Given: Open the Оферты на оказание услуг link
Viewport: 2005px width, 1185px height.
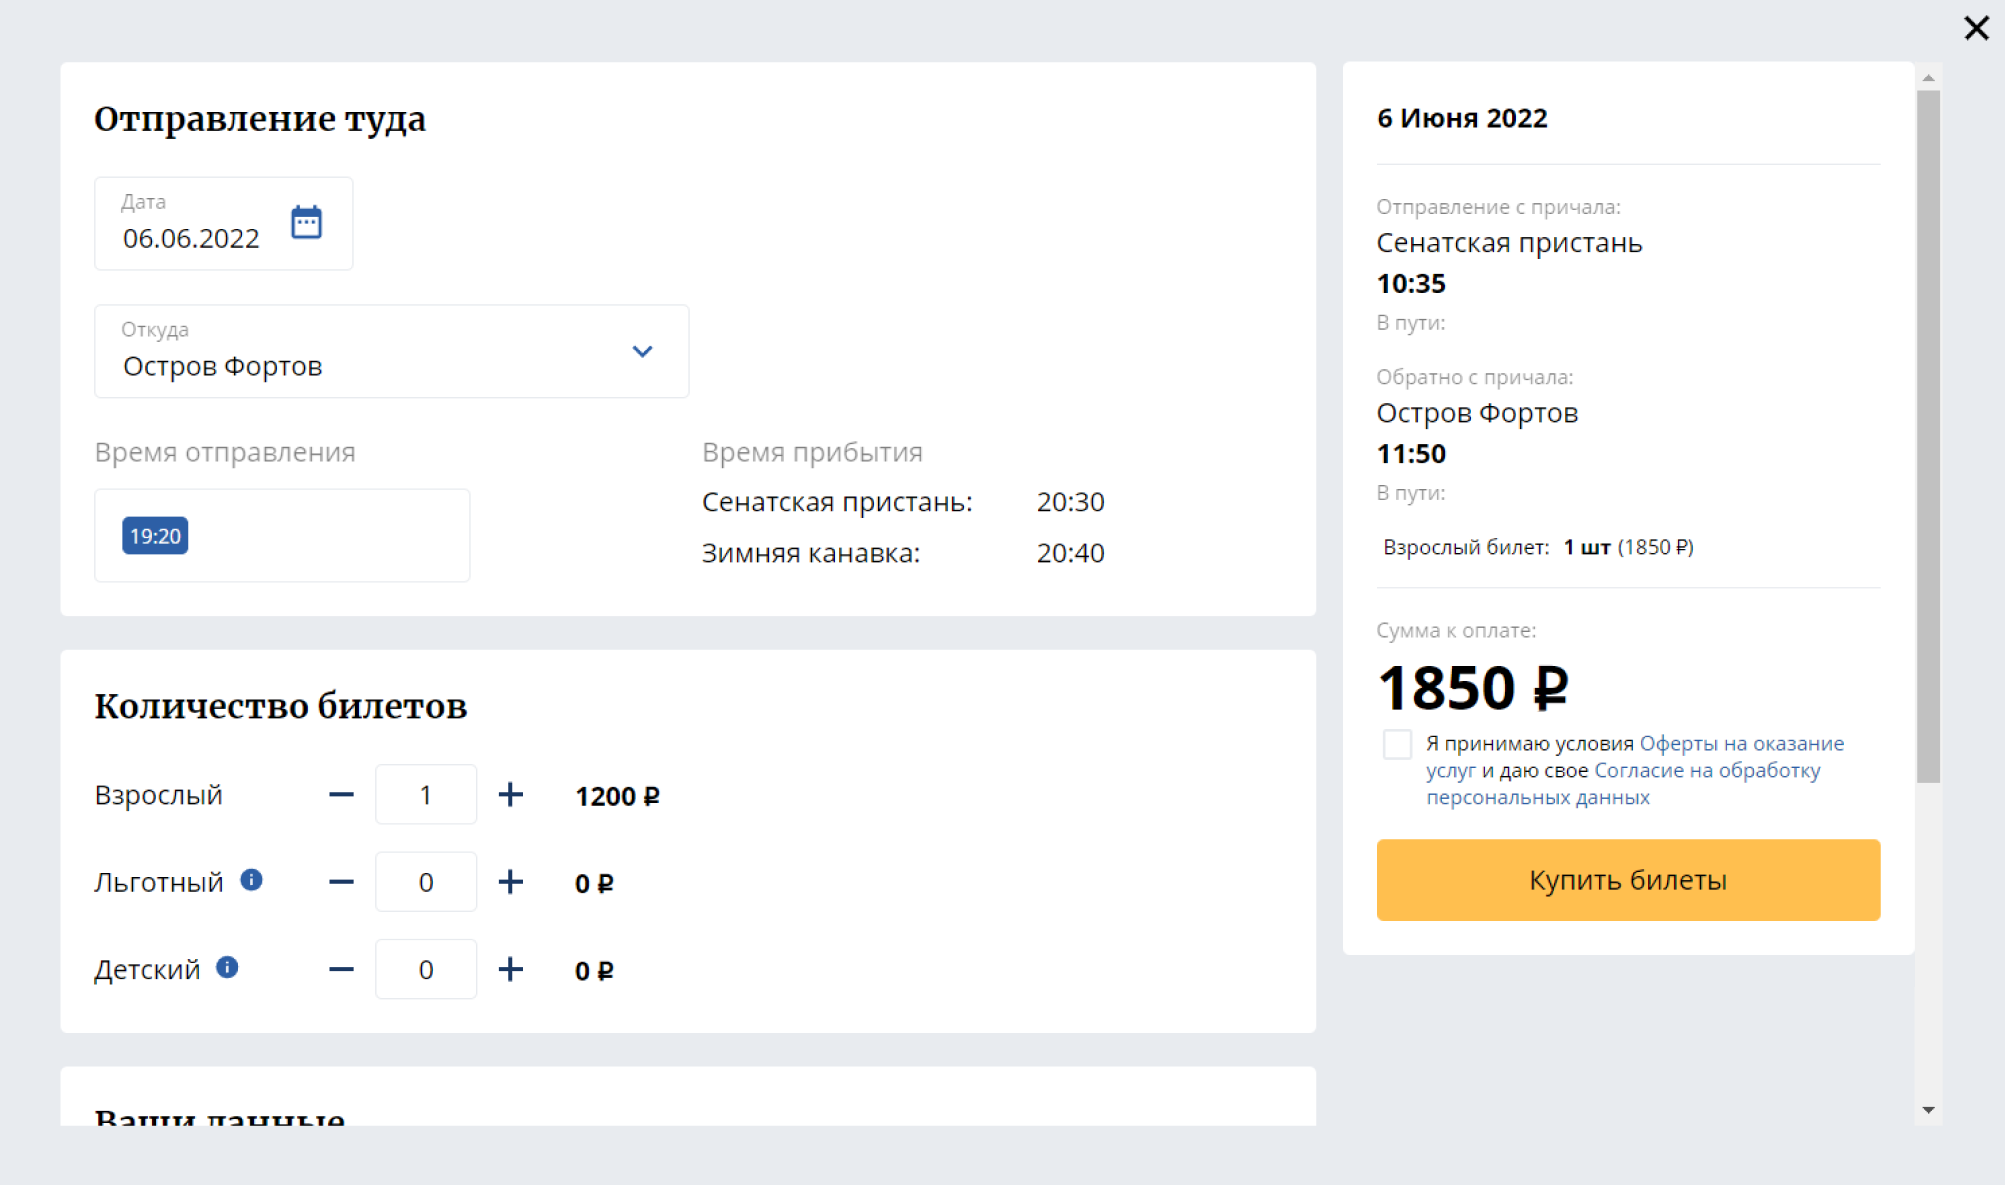Looking at the screenshot, I should click(1741, 744).
